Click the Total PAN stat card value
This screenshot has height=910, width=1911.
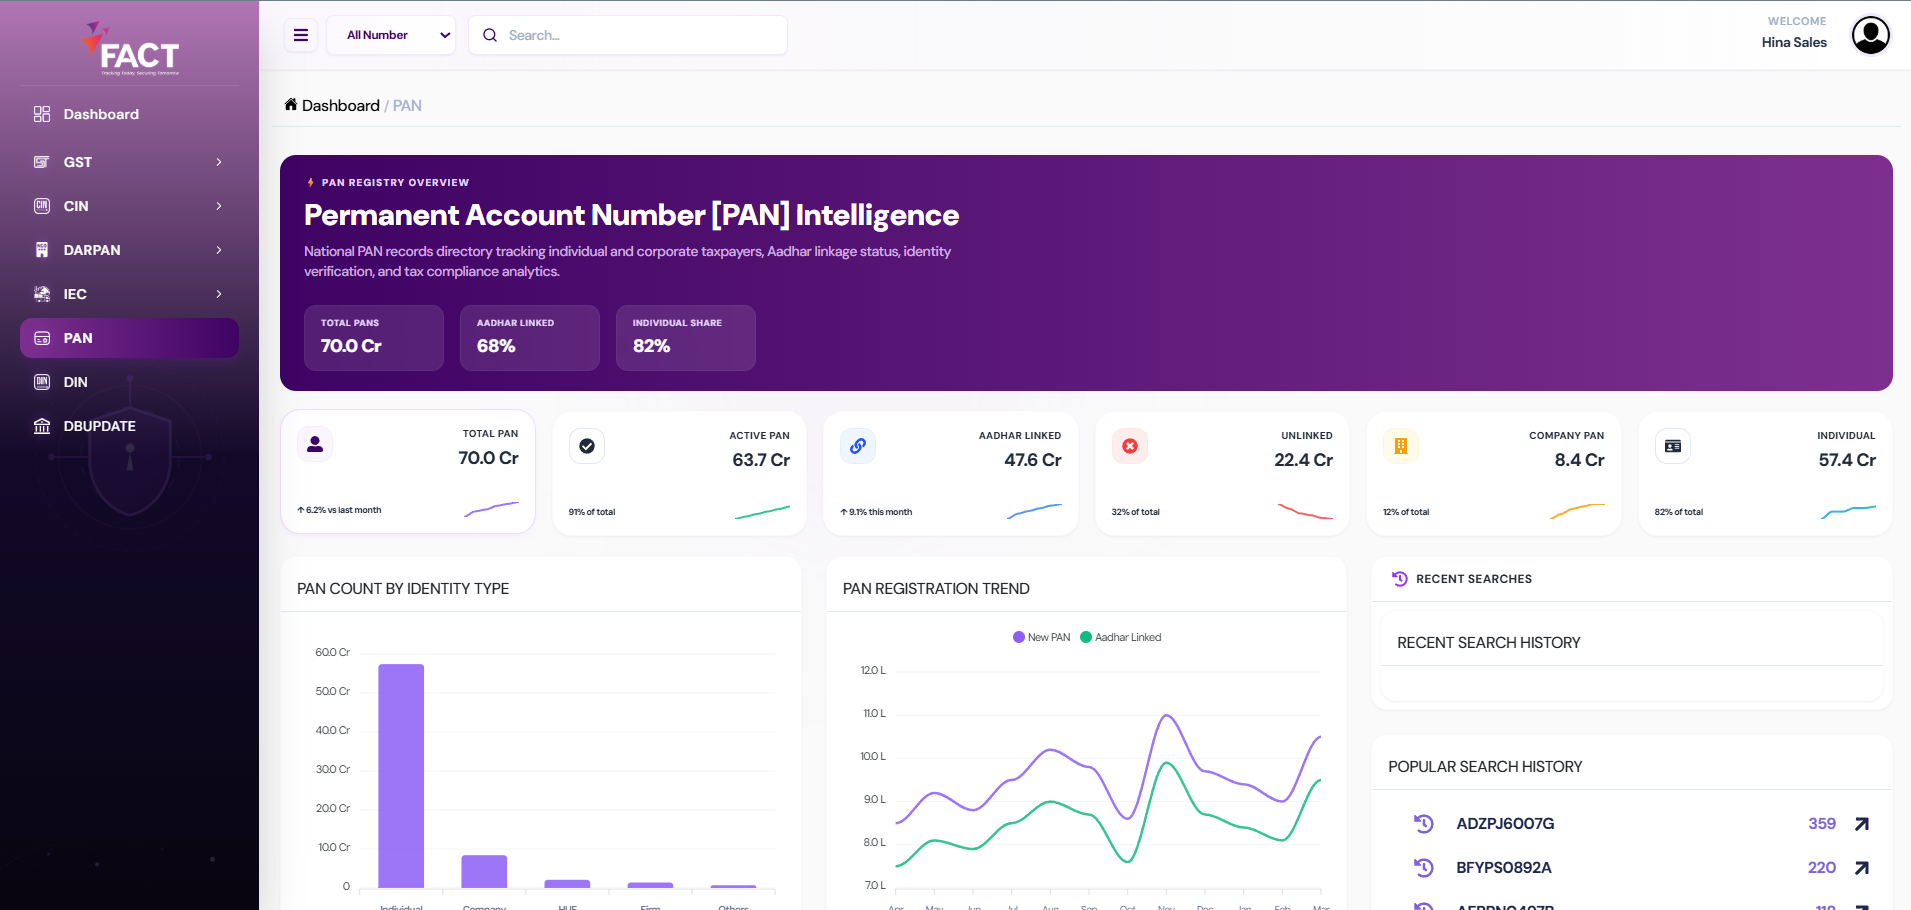(x=488, y=458)
